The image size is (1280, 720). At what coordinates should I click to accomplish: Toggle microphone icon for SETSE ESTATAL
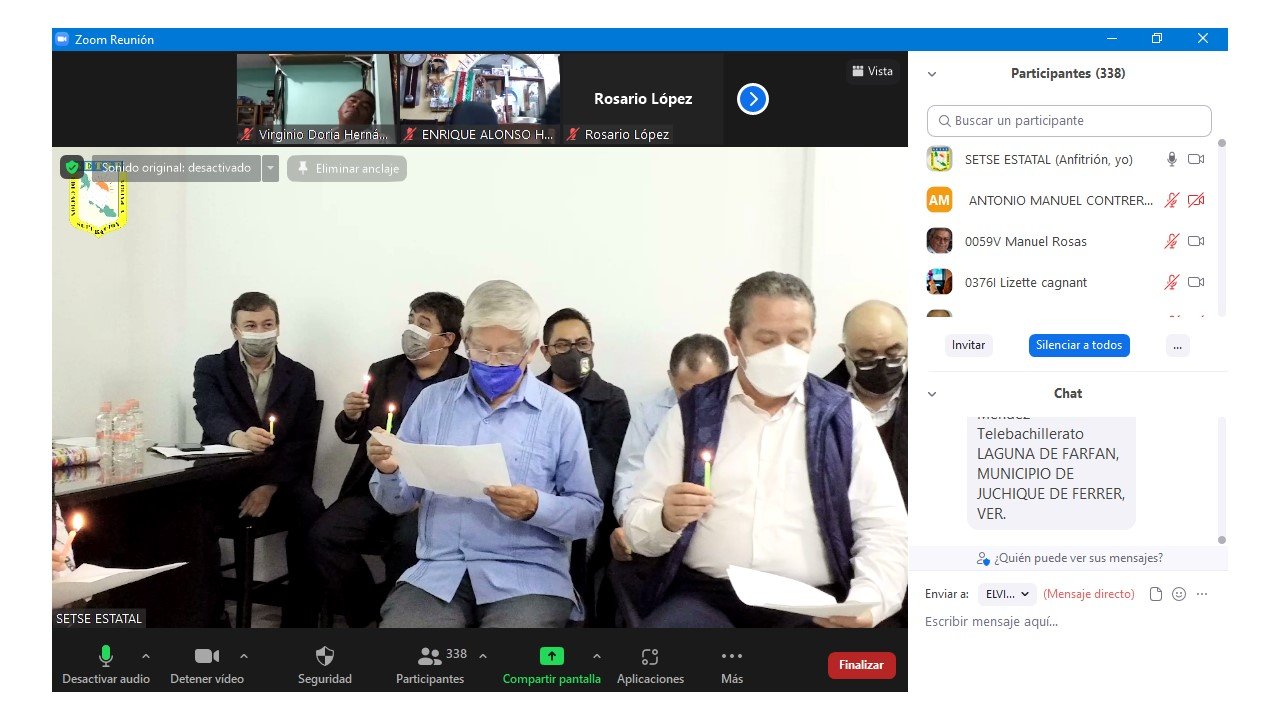click(1172, 159)
